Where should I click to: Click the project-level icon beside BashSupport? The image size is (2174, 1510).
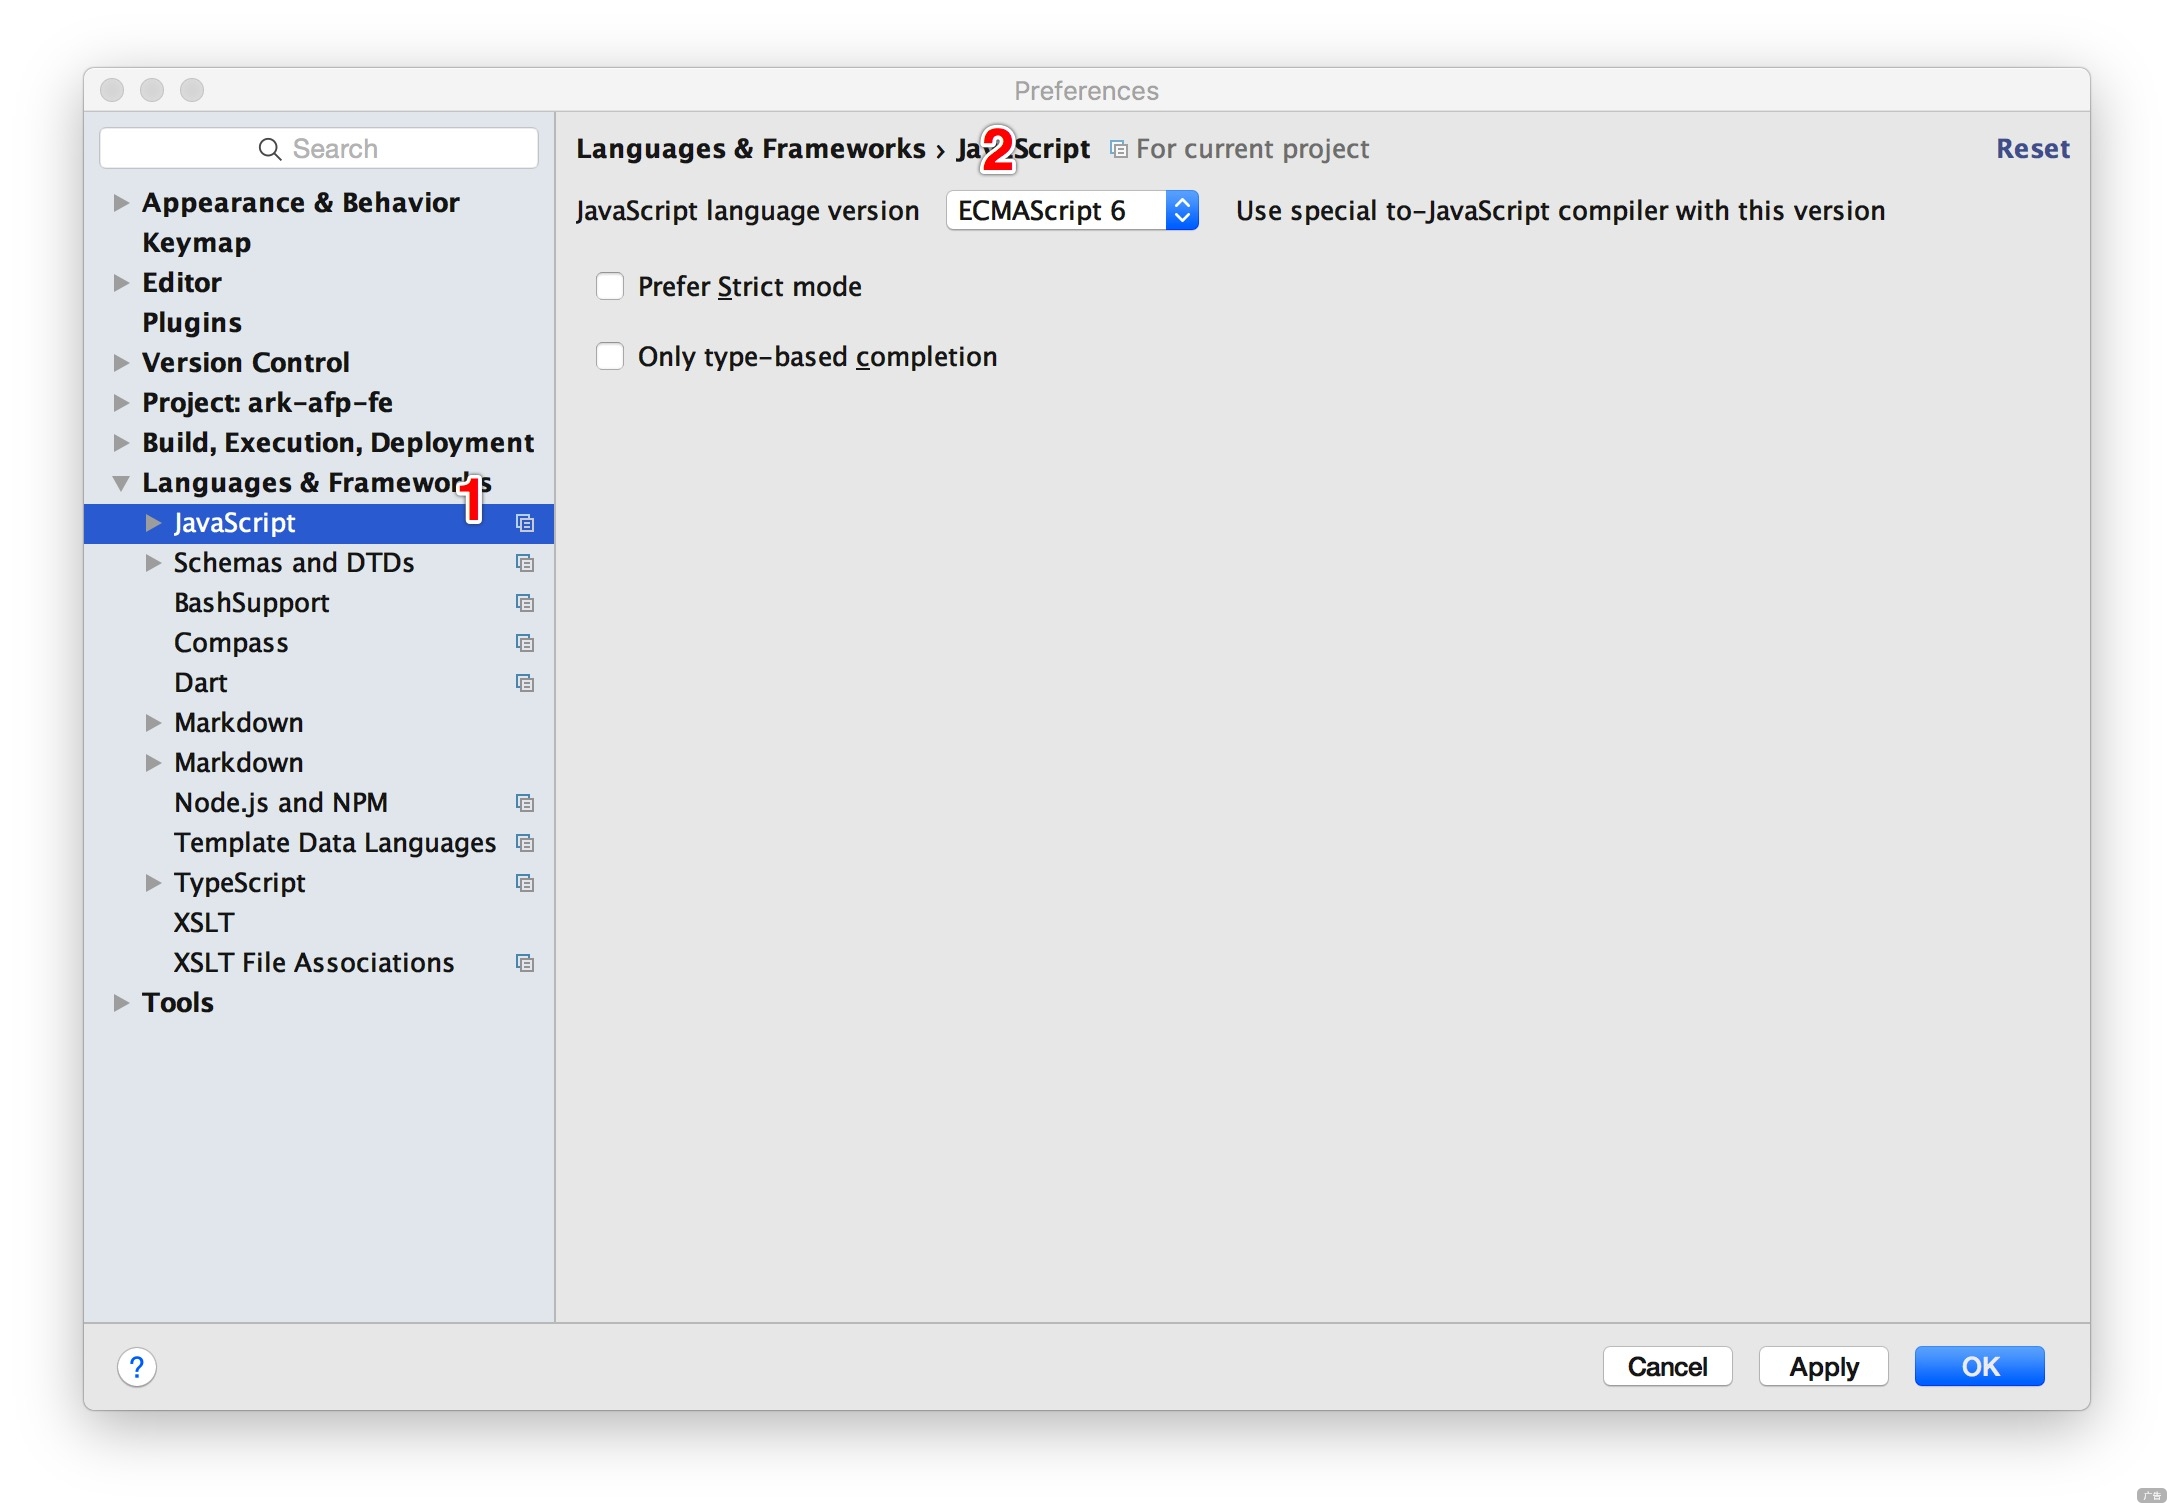(524, 603)
